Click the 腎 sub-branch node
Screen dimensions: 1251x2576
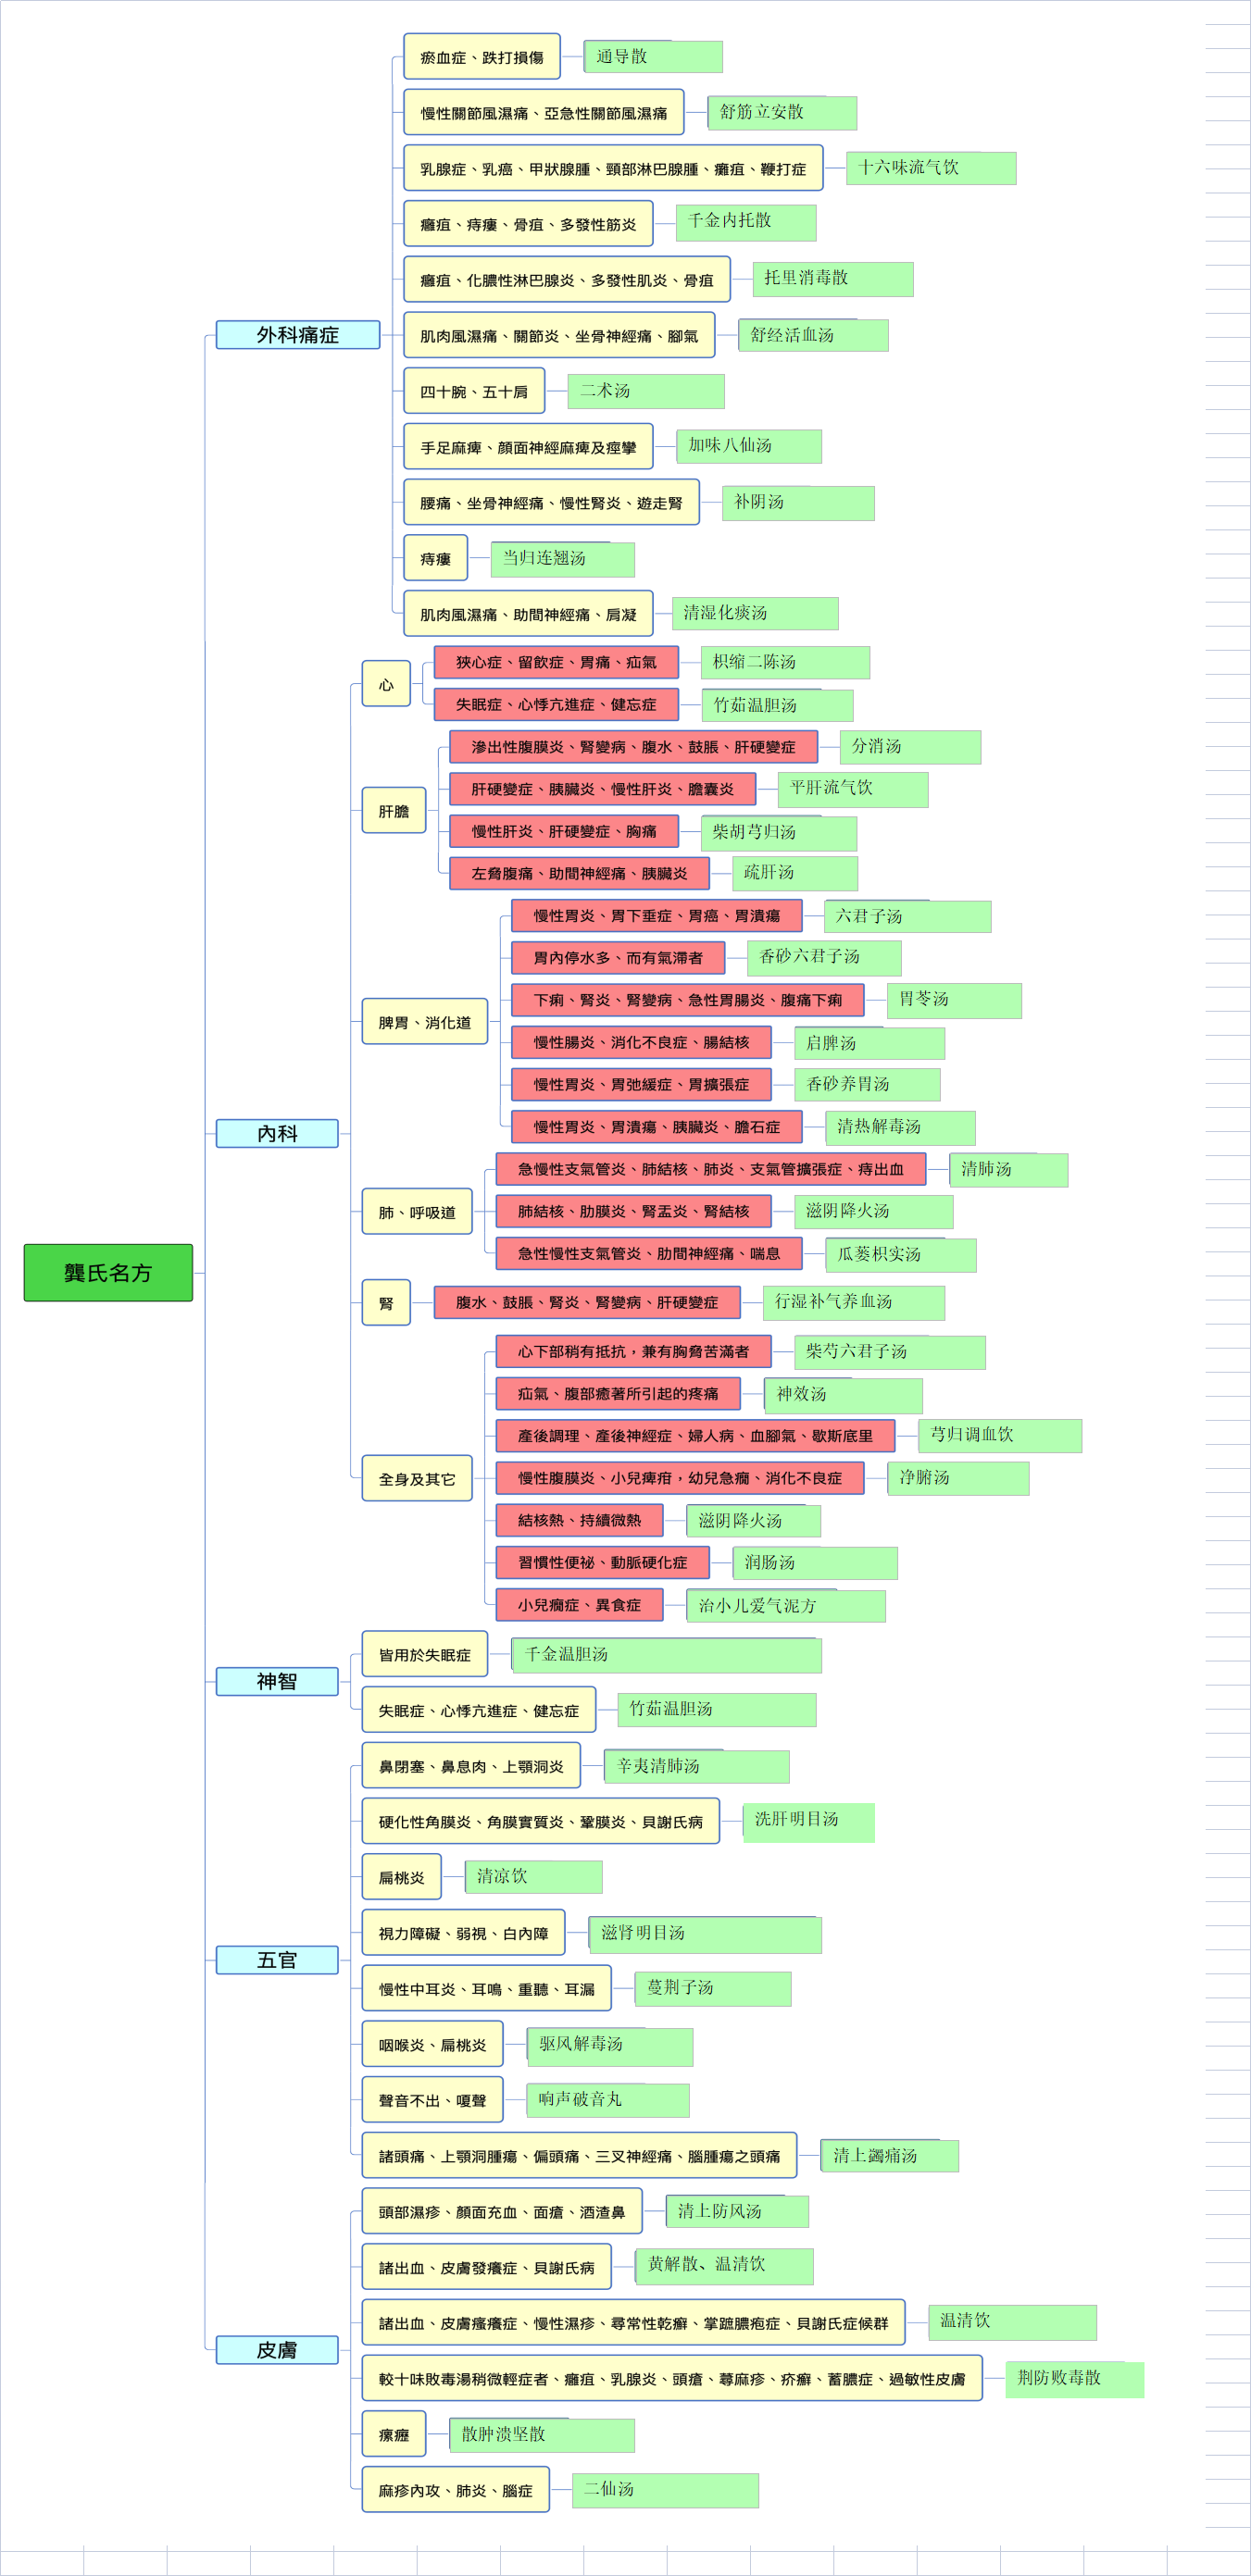386,1302
